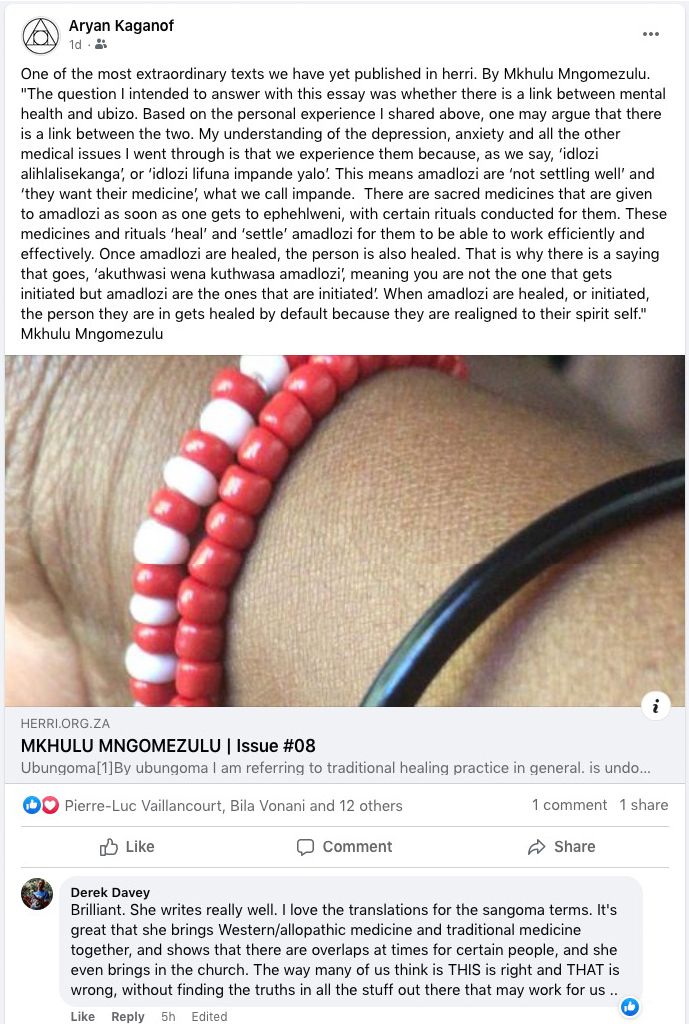Open the MKHULU MNGOMEZULU Issue #08 article
Viewport: 689px width, 1024px height.
coord(168,746)
